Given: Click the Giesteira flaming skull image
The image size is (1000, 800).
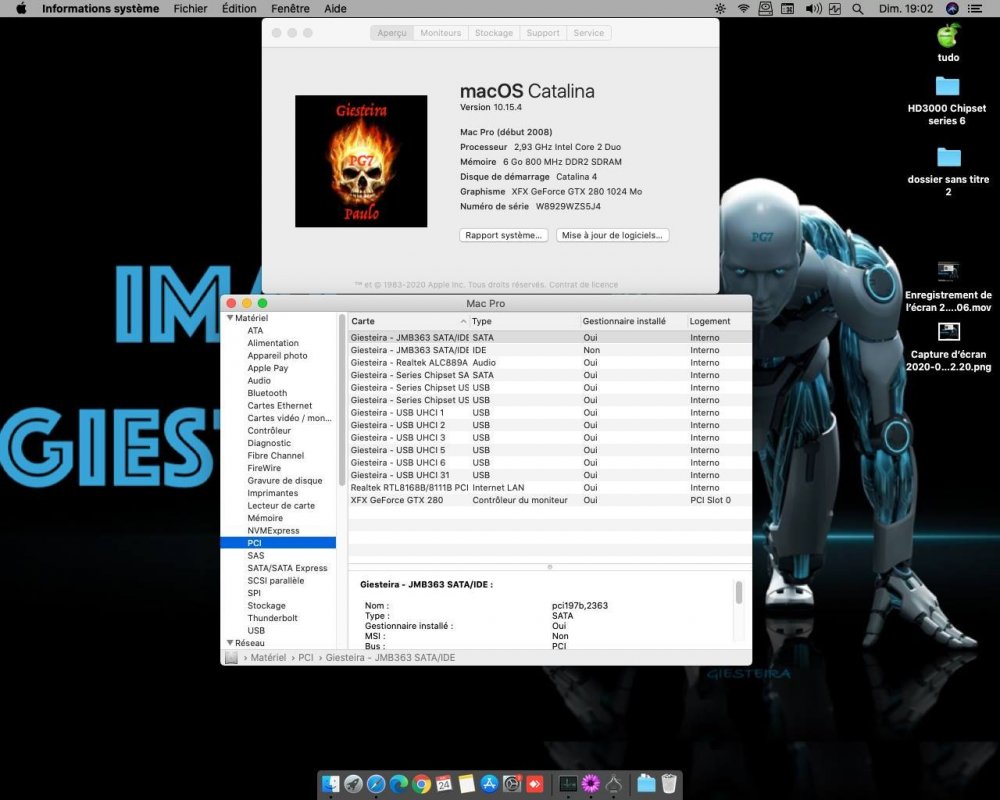Looking at the screenshot, I should [x=361, y=161].
